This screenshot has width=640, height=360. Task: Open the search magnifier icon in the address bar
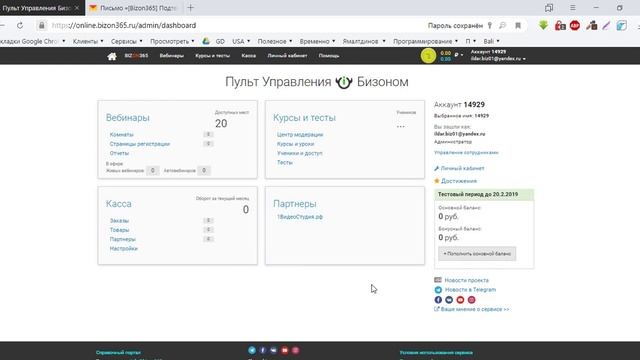(x=502, y=25)
